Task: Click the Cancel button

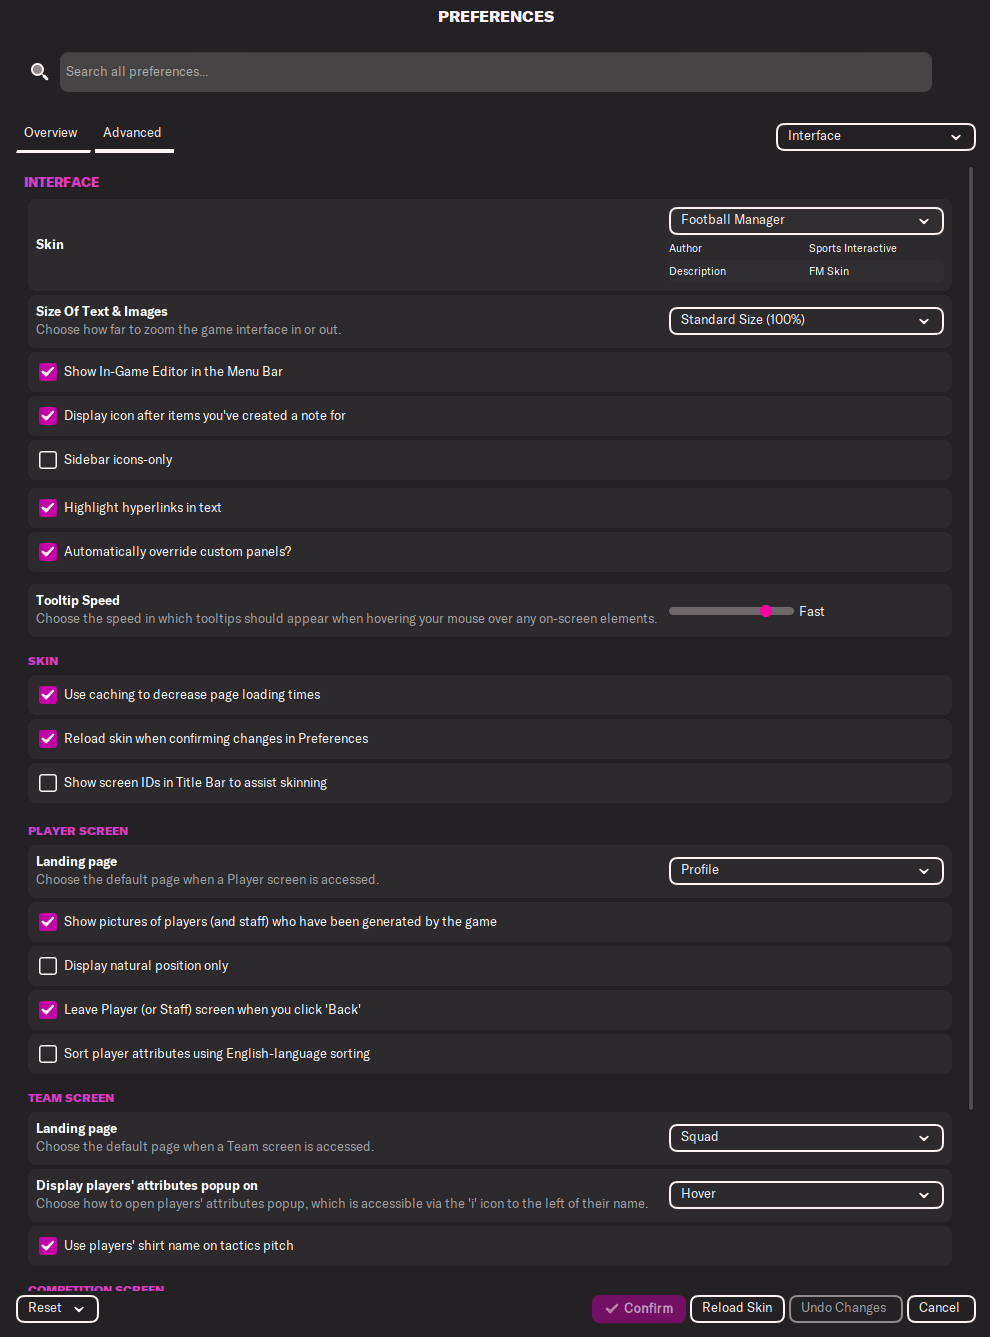Action: pos(939,1308)
